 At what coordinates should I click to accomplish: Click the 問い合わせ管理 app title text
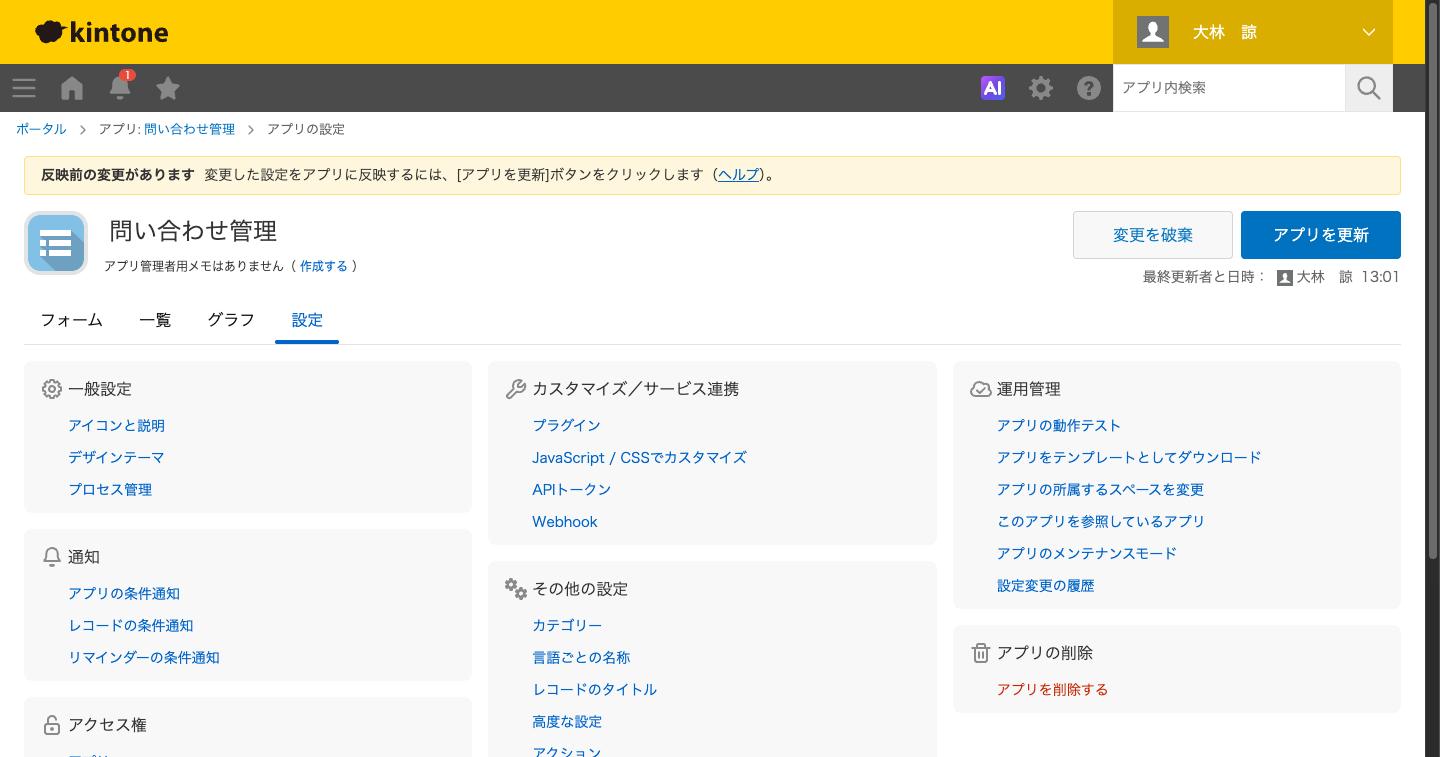(193, 231)
